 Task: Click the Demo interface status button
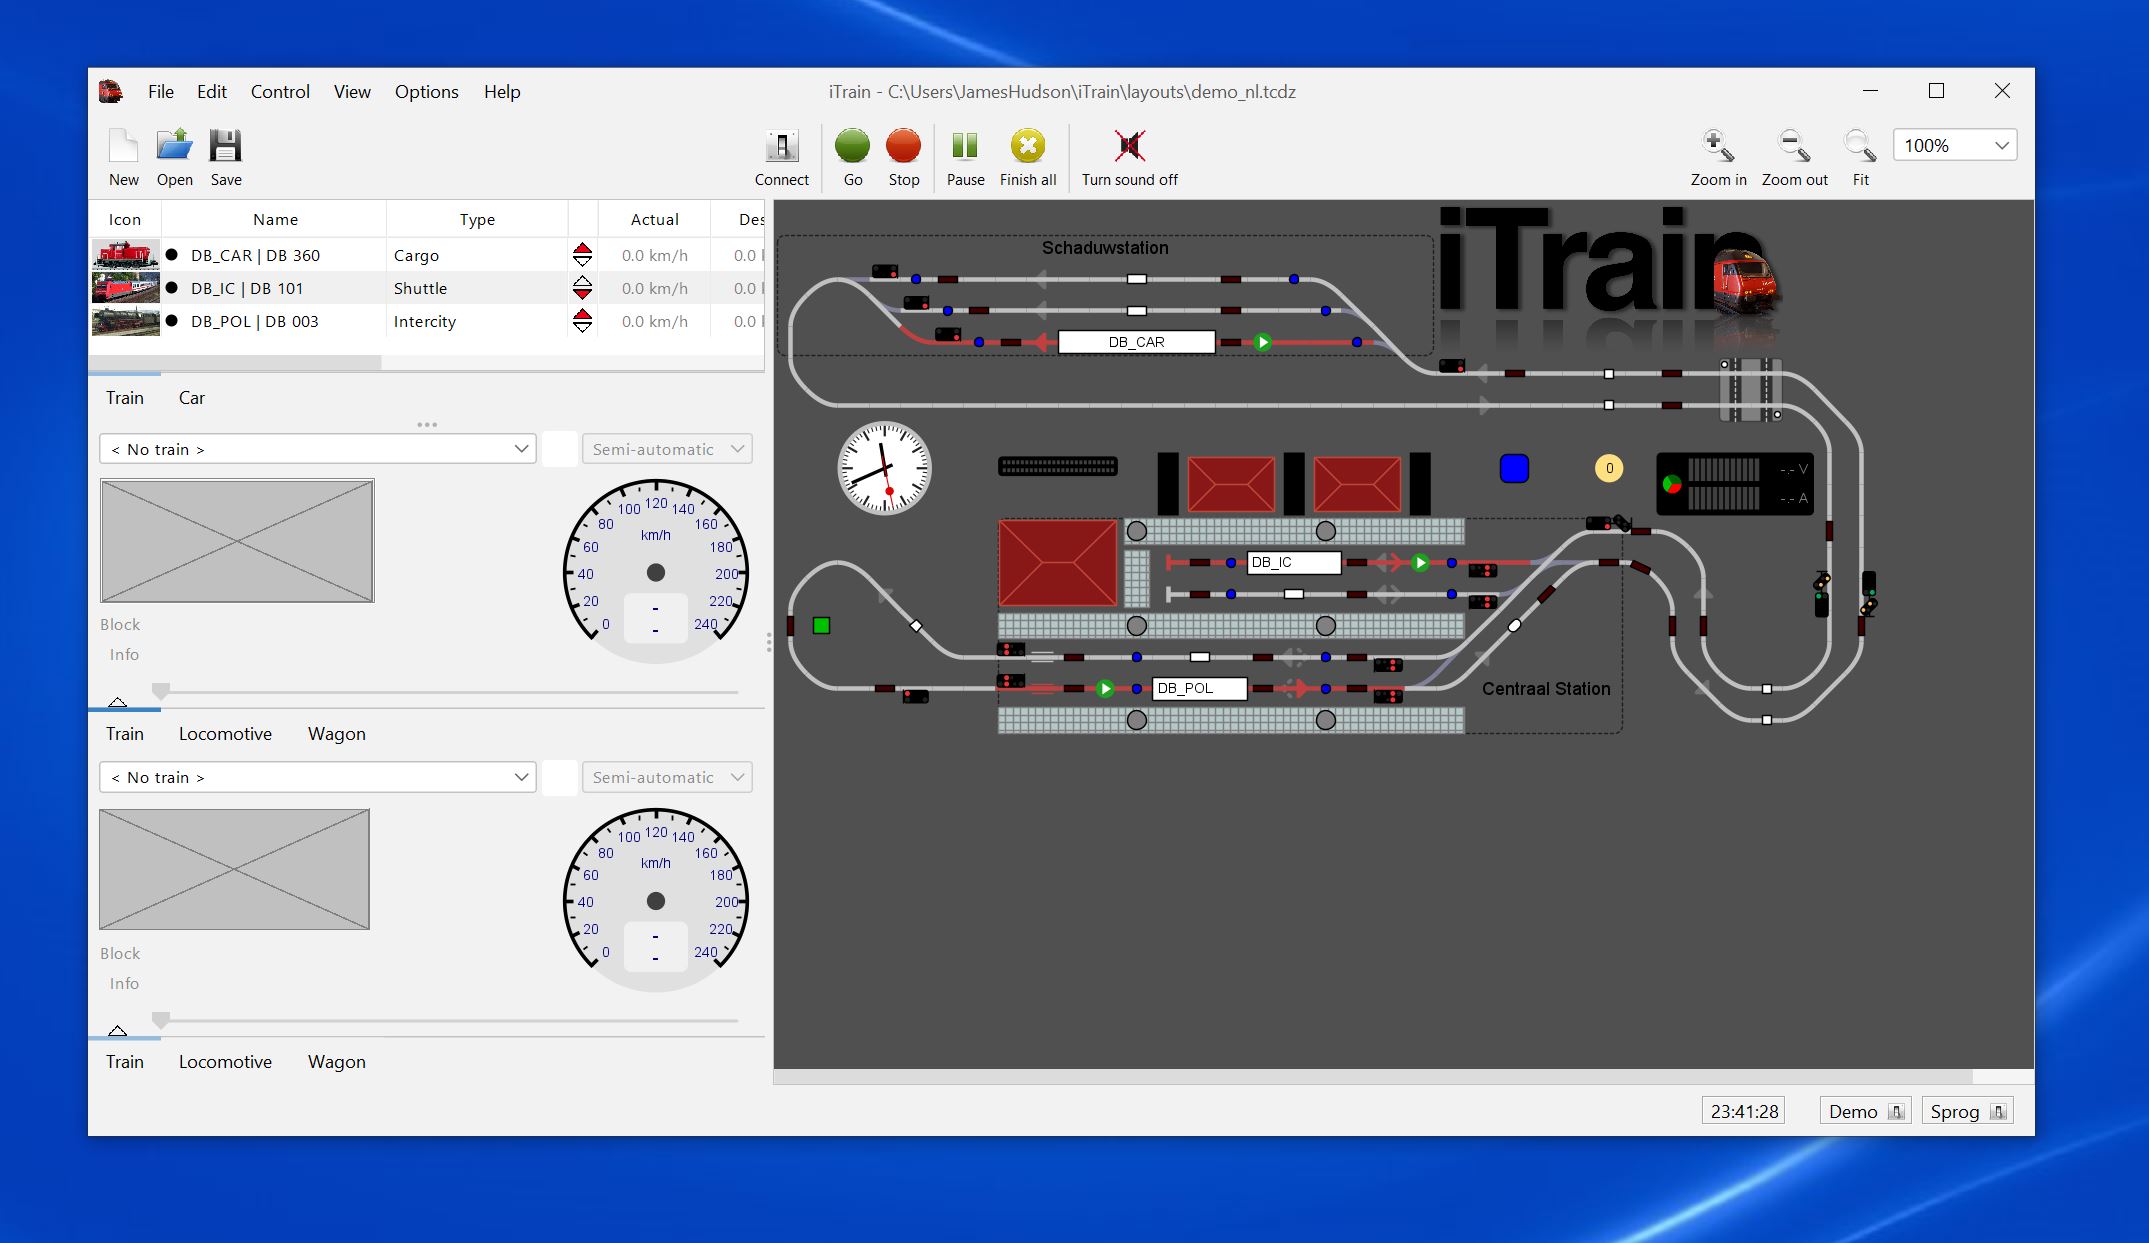pos(1864,1112)
